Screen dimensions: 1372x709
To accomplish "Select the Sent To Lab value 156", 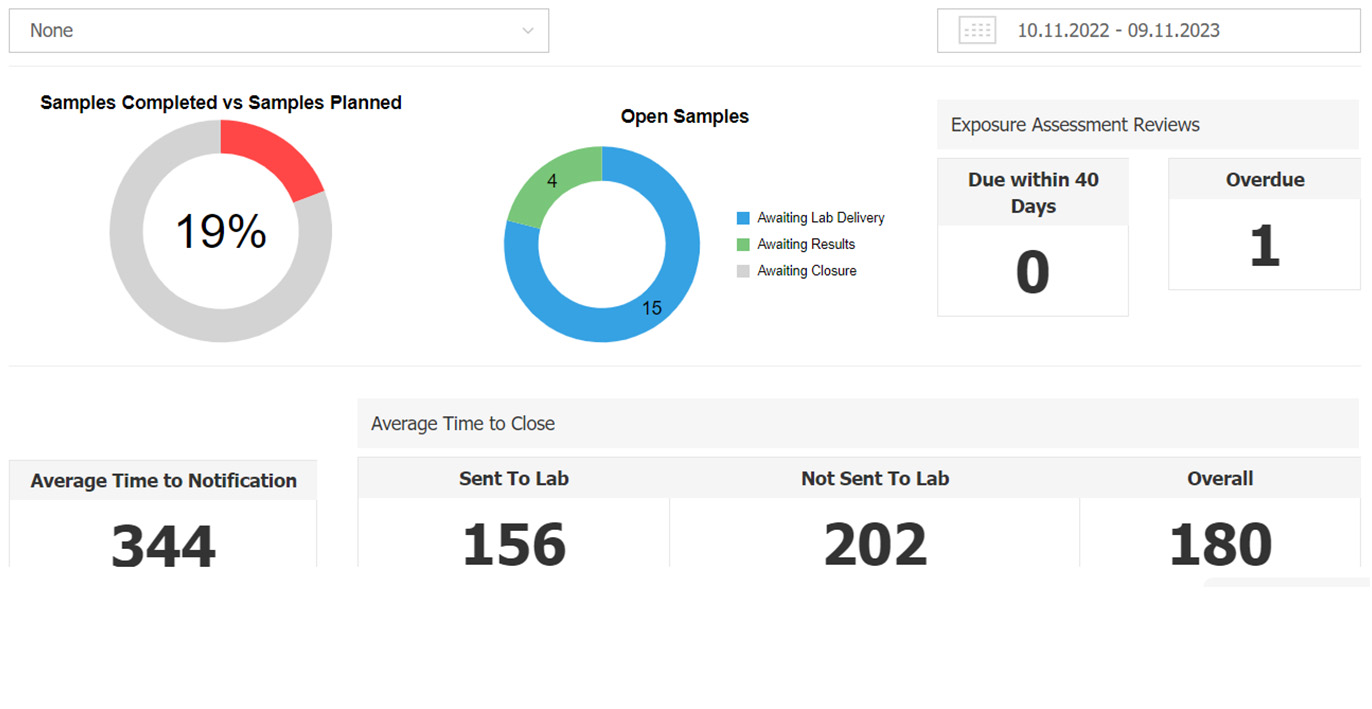I will point(514,545).
